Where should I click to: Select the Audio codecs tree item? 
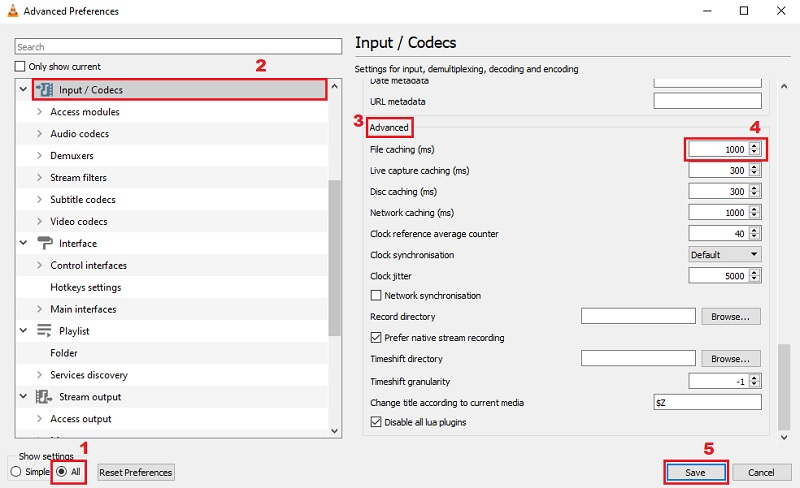(x=80, y=134)
